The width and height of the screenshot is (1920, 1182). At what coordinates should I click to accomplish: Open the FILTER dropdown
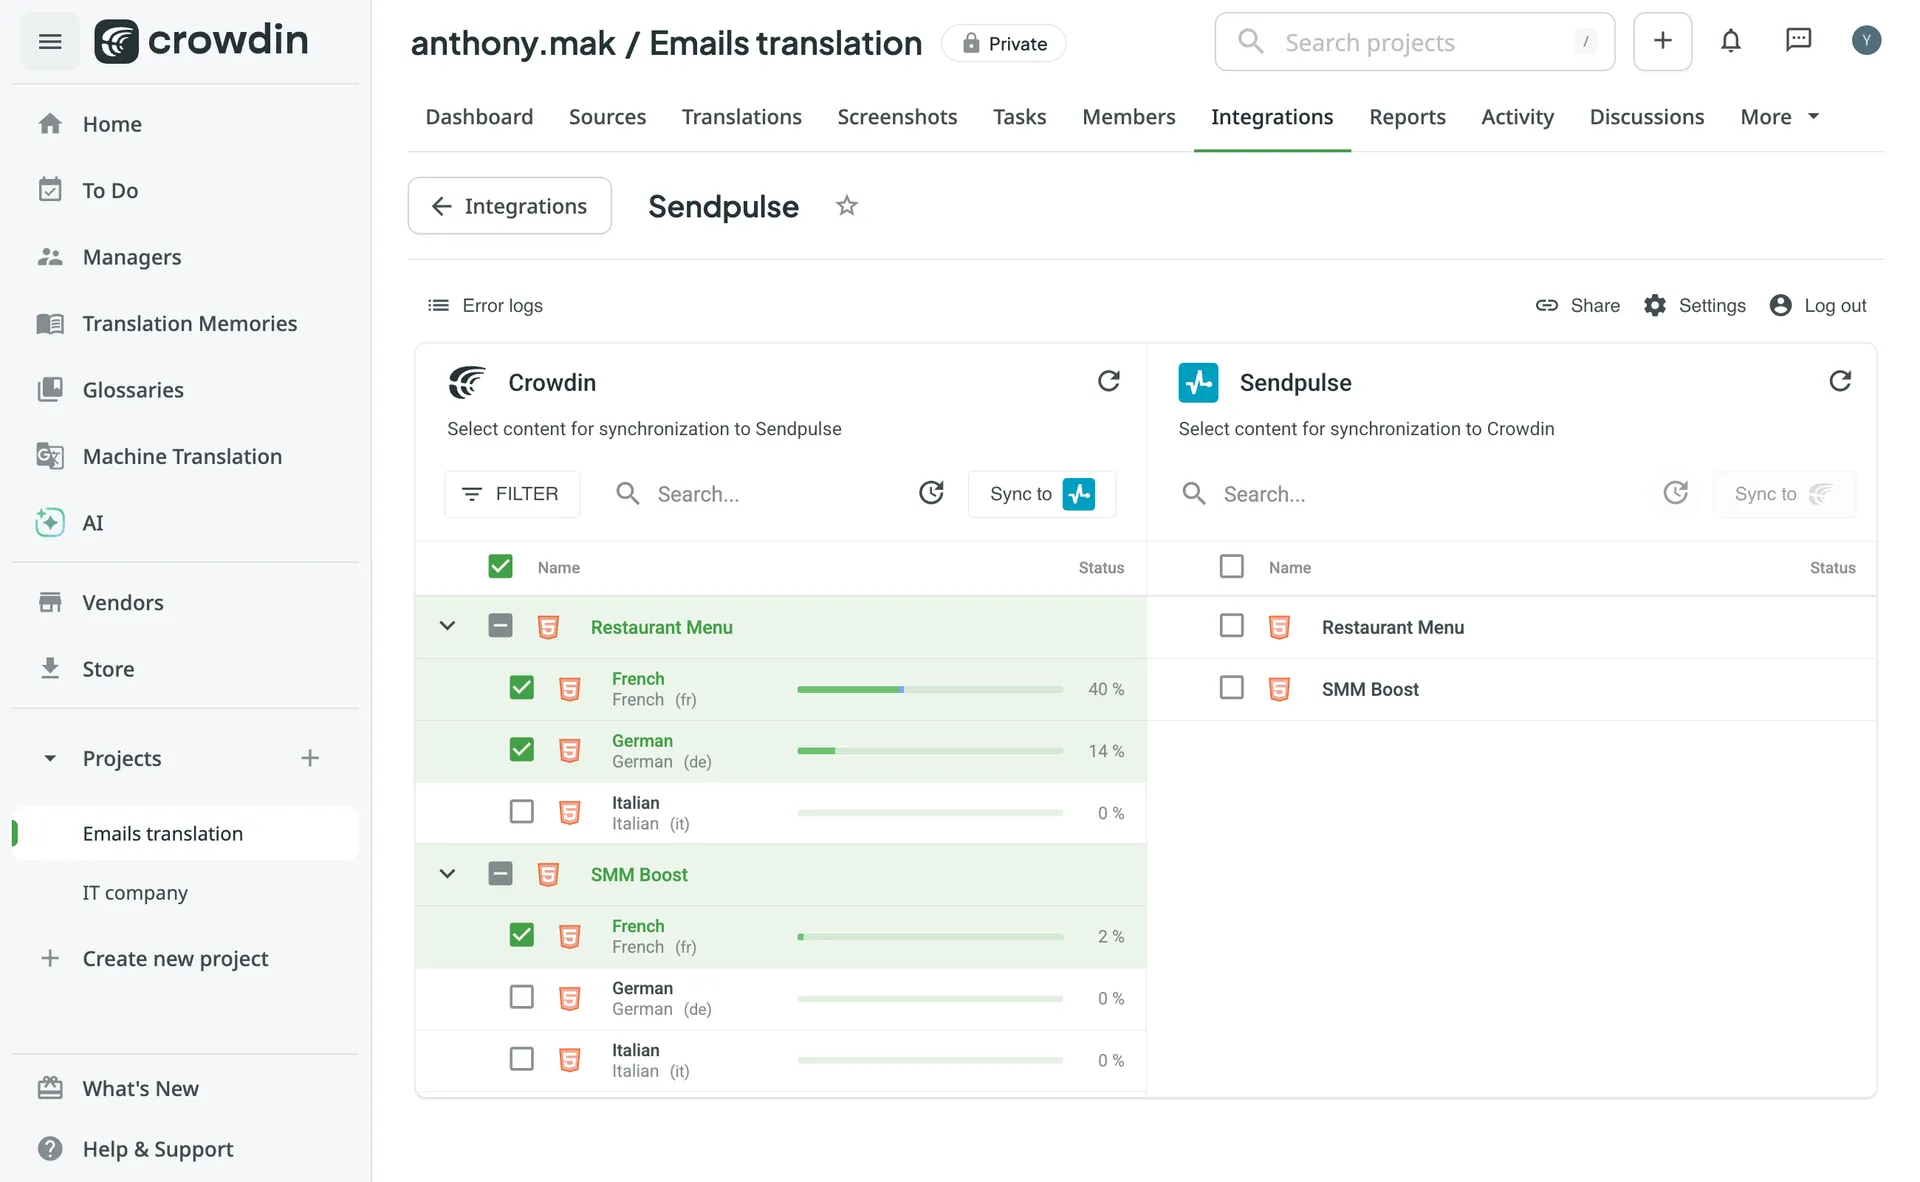click(x=512, y=494)
